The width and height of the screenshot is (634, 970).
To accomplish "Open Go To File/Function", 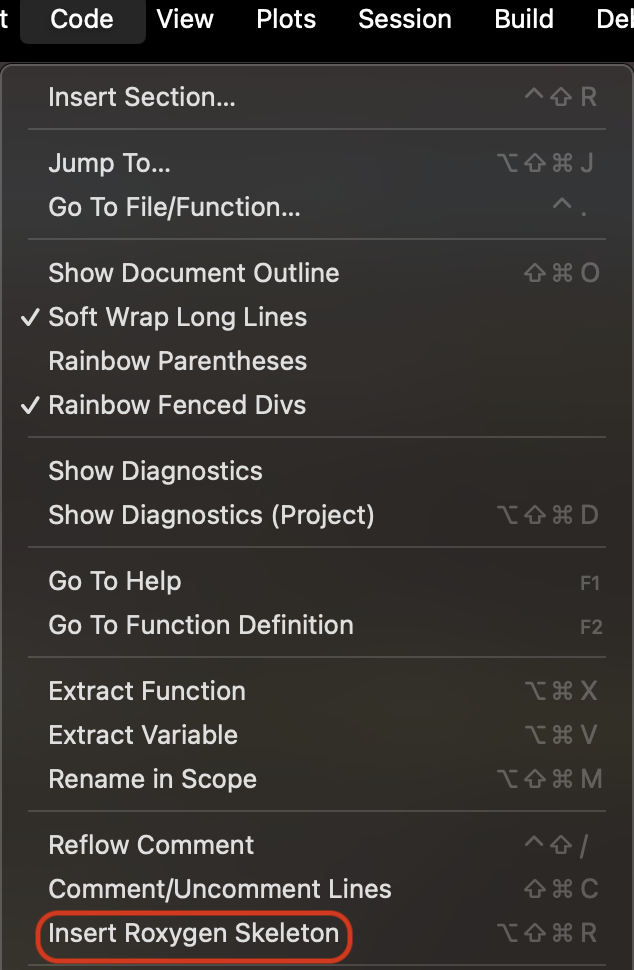I will [x=317, y=207].
